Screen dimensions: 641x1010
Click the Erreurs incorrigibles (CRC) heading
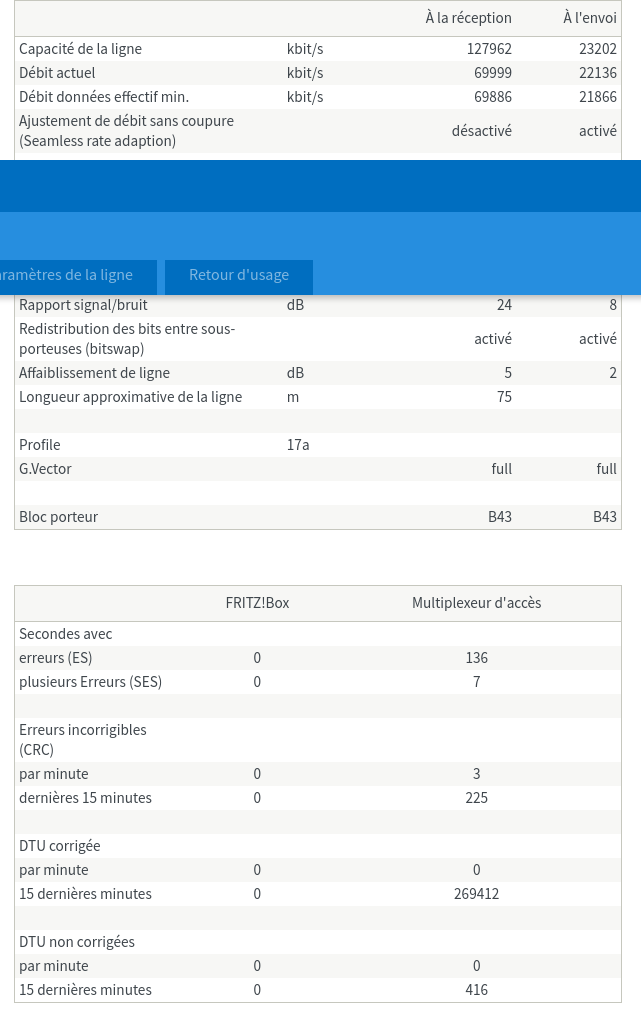pyautogui.click(x=83, y=739)
